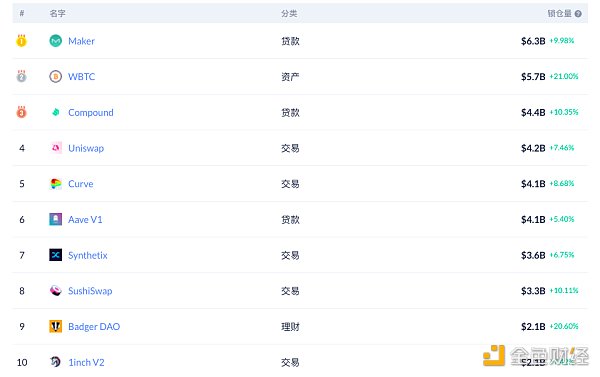
Task: Open the Compound project link
Action: point(91,113)
